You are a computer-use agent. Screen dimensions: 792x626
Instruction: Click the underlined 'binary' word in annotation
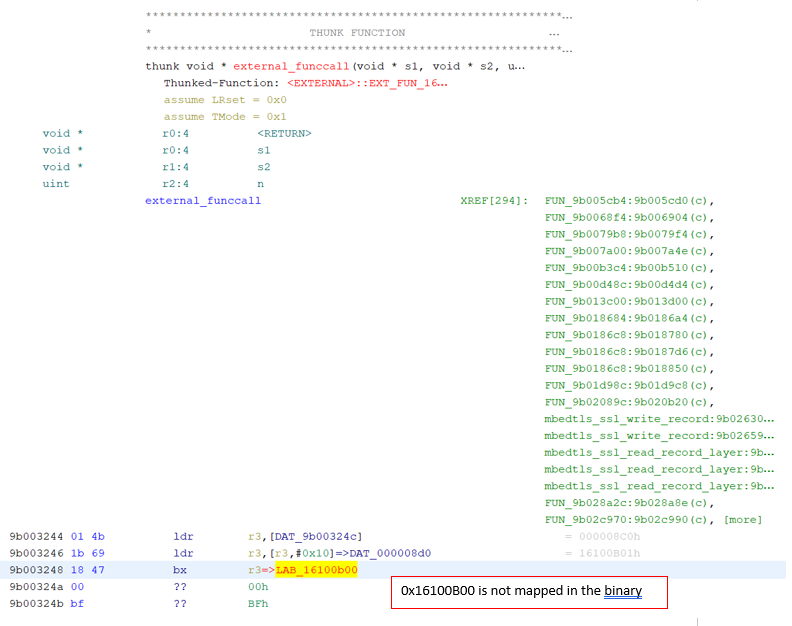click(x=623, y=591)
